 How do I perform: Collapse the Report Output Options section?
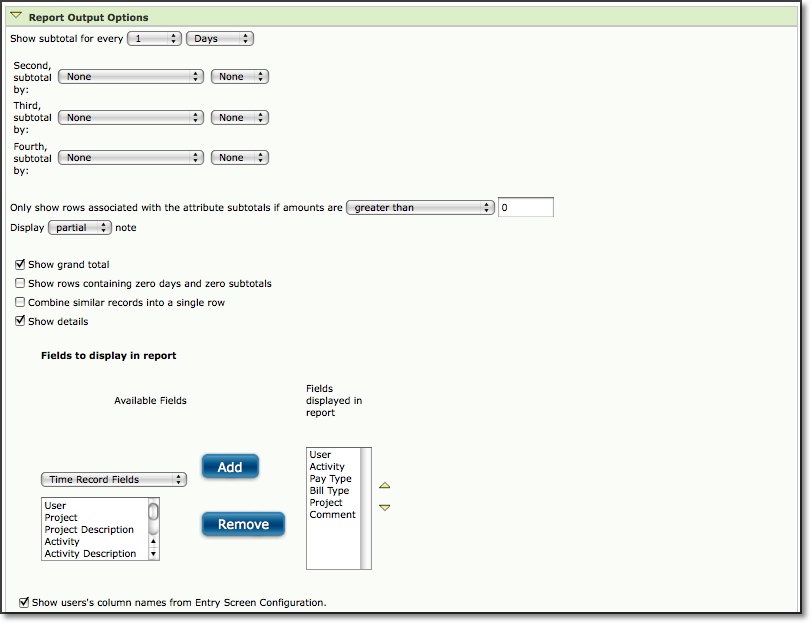(16, 16)
